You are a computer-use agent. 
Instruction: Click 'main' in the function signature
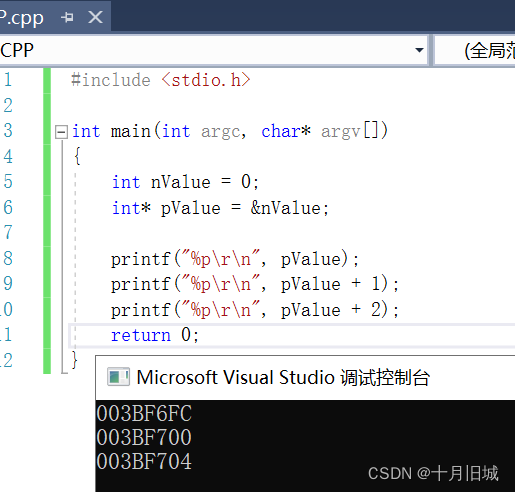tap(130, 131)
